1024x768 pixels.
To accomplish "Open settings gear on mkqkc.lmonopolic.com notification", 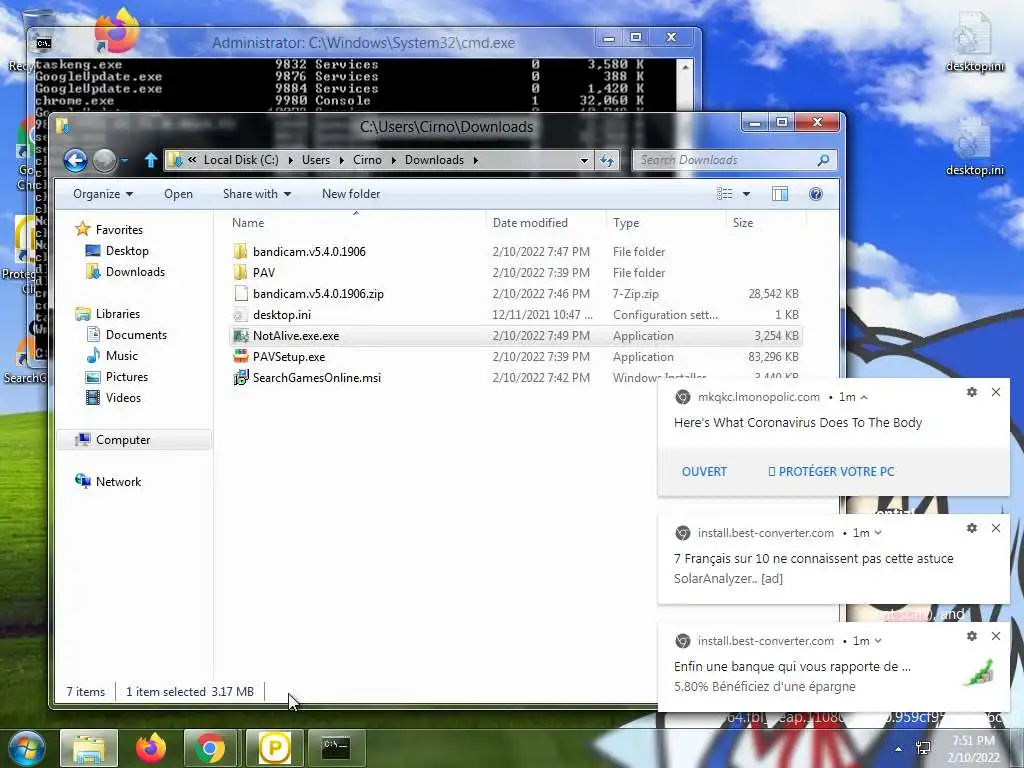I will (972, 392).
